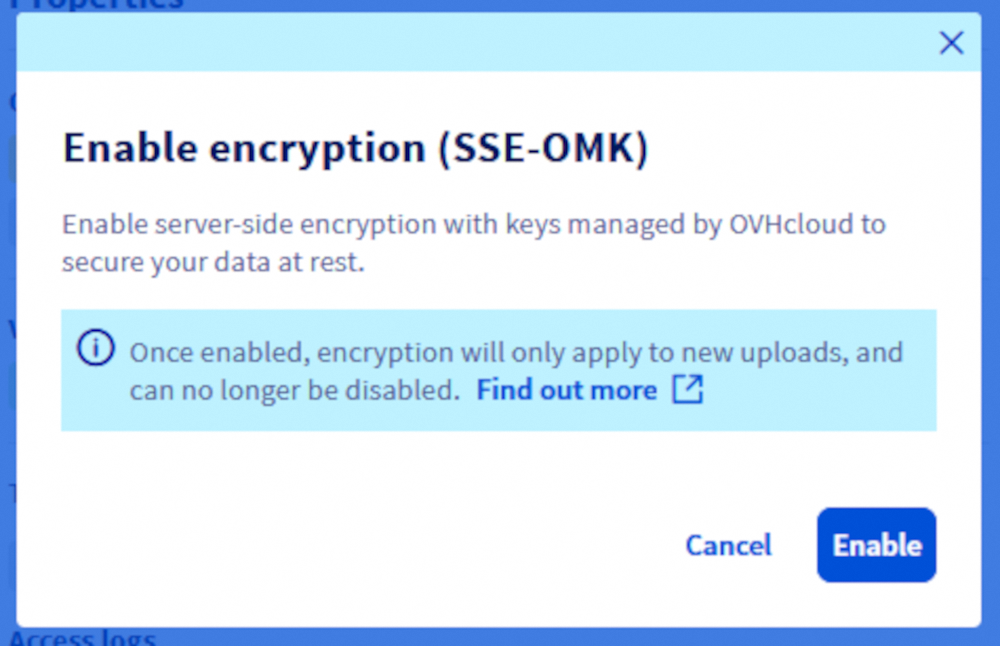Click the blue X dismiss icon at top right
Screen dimensions: 1000x646
951,42
